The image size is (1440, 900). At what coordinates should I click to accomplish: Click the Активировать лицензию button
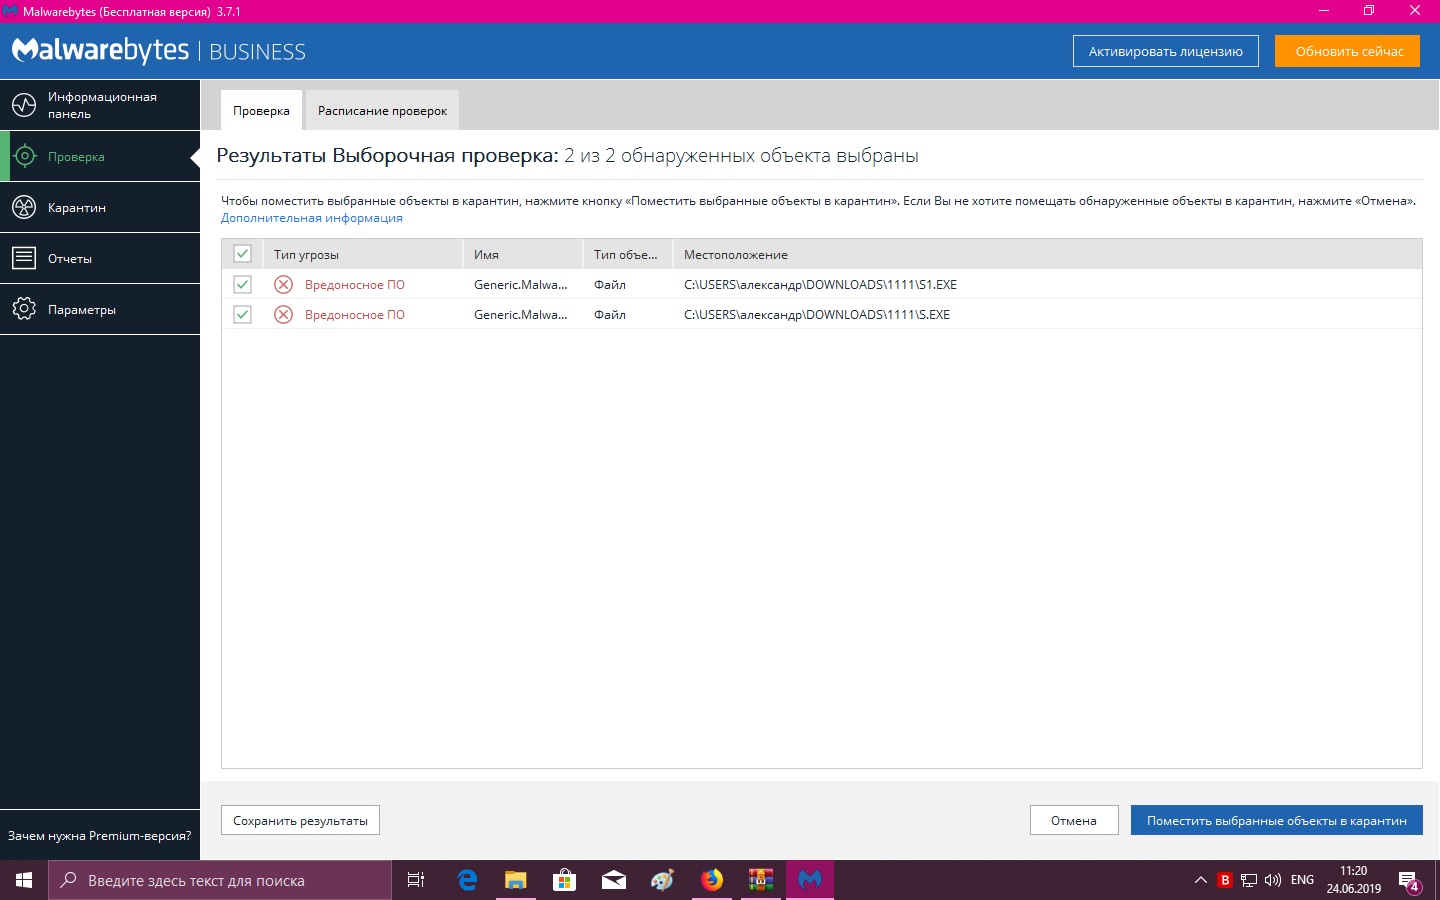pos(1165,51)
